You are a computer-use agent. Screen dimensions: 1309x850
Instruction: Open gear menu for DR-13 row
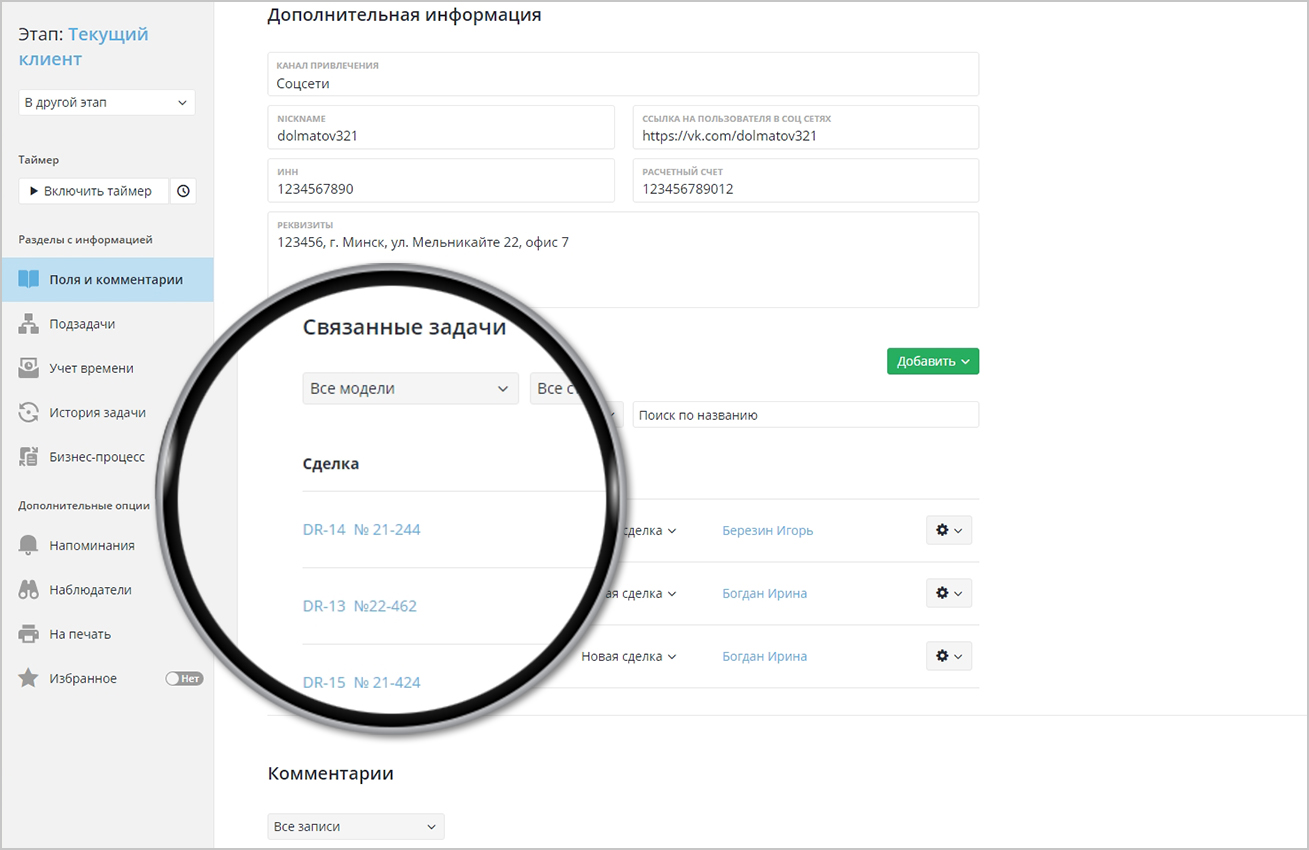[x=949, y=593]
